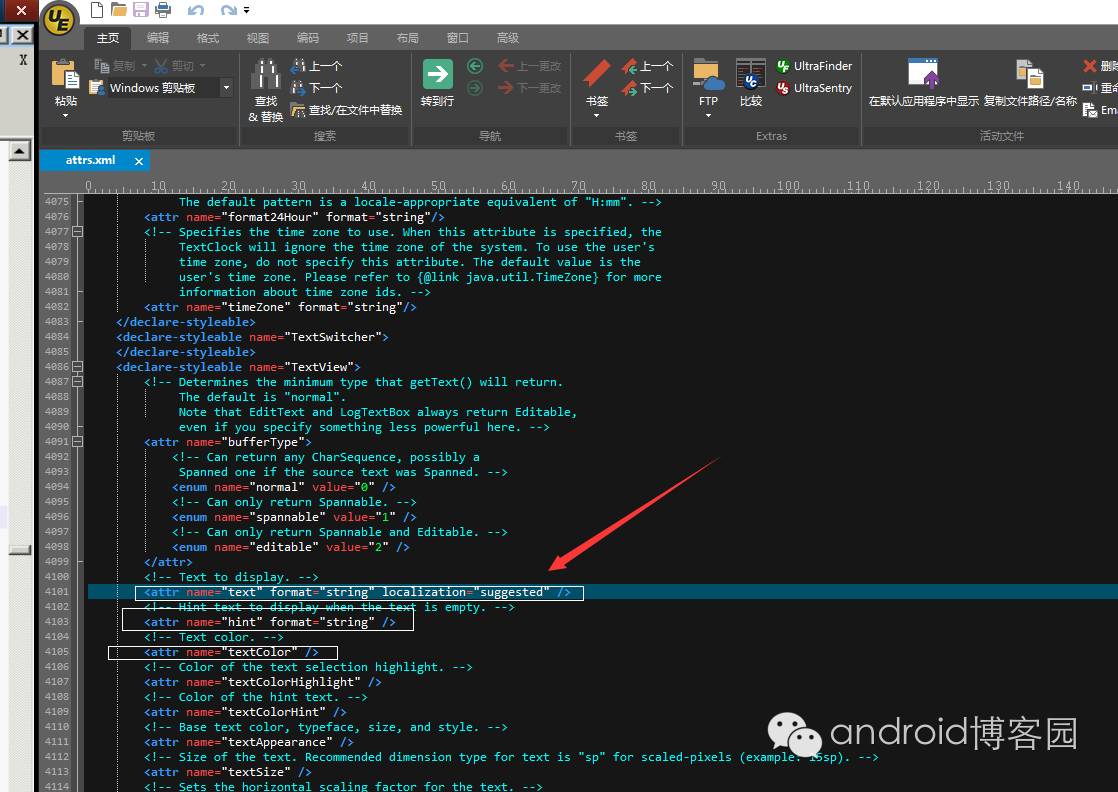Viewport: 1118px width, 792px height.
Task: Click the attr name="textColor" code line
Action: 231,652
